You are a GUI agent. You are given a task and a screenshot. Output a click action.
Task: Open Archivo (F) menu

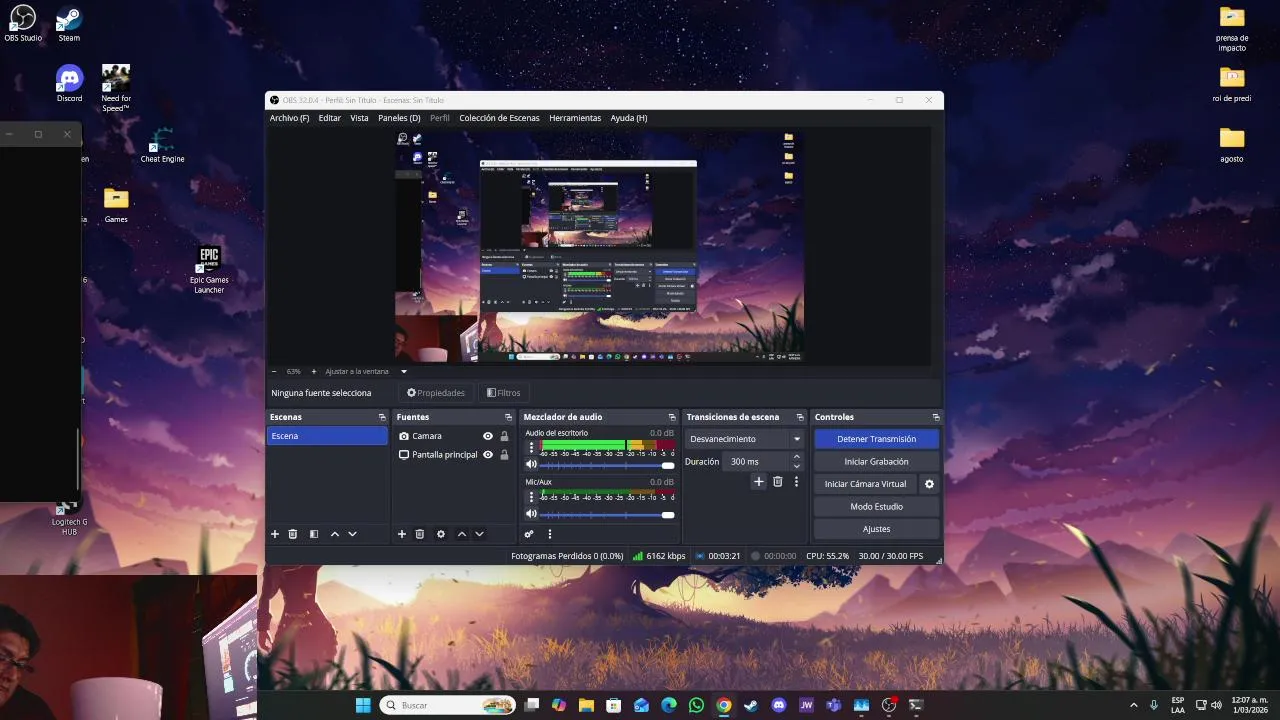click(x=289, y=118)
